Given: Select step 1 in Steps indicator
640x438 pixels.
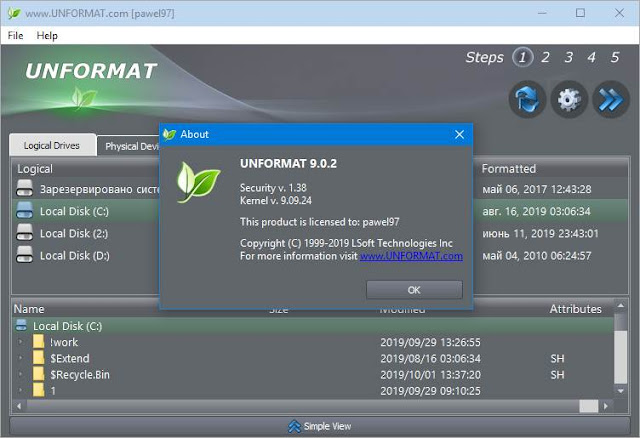Looking at the screenshot, I should coord(522,57).
